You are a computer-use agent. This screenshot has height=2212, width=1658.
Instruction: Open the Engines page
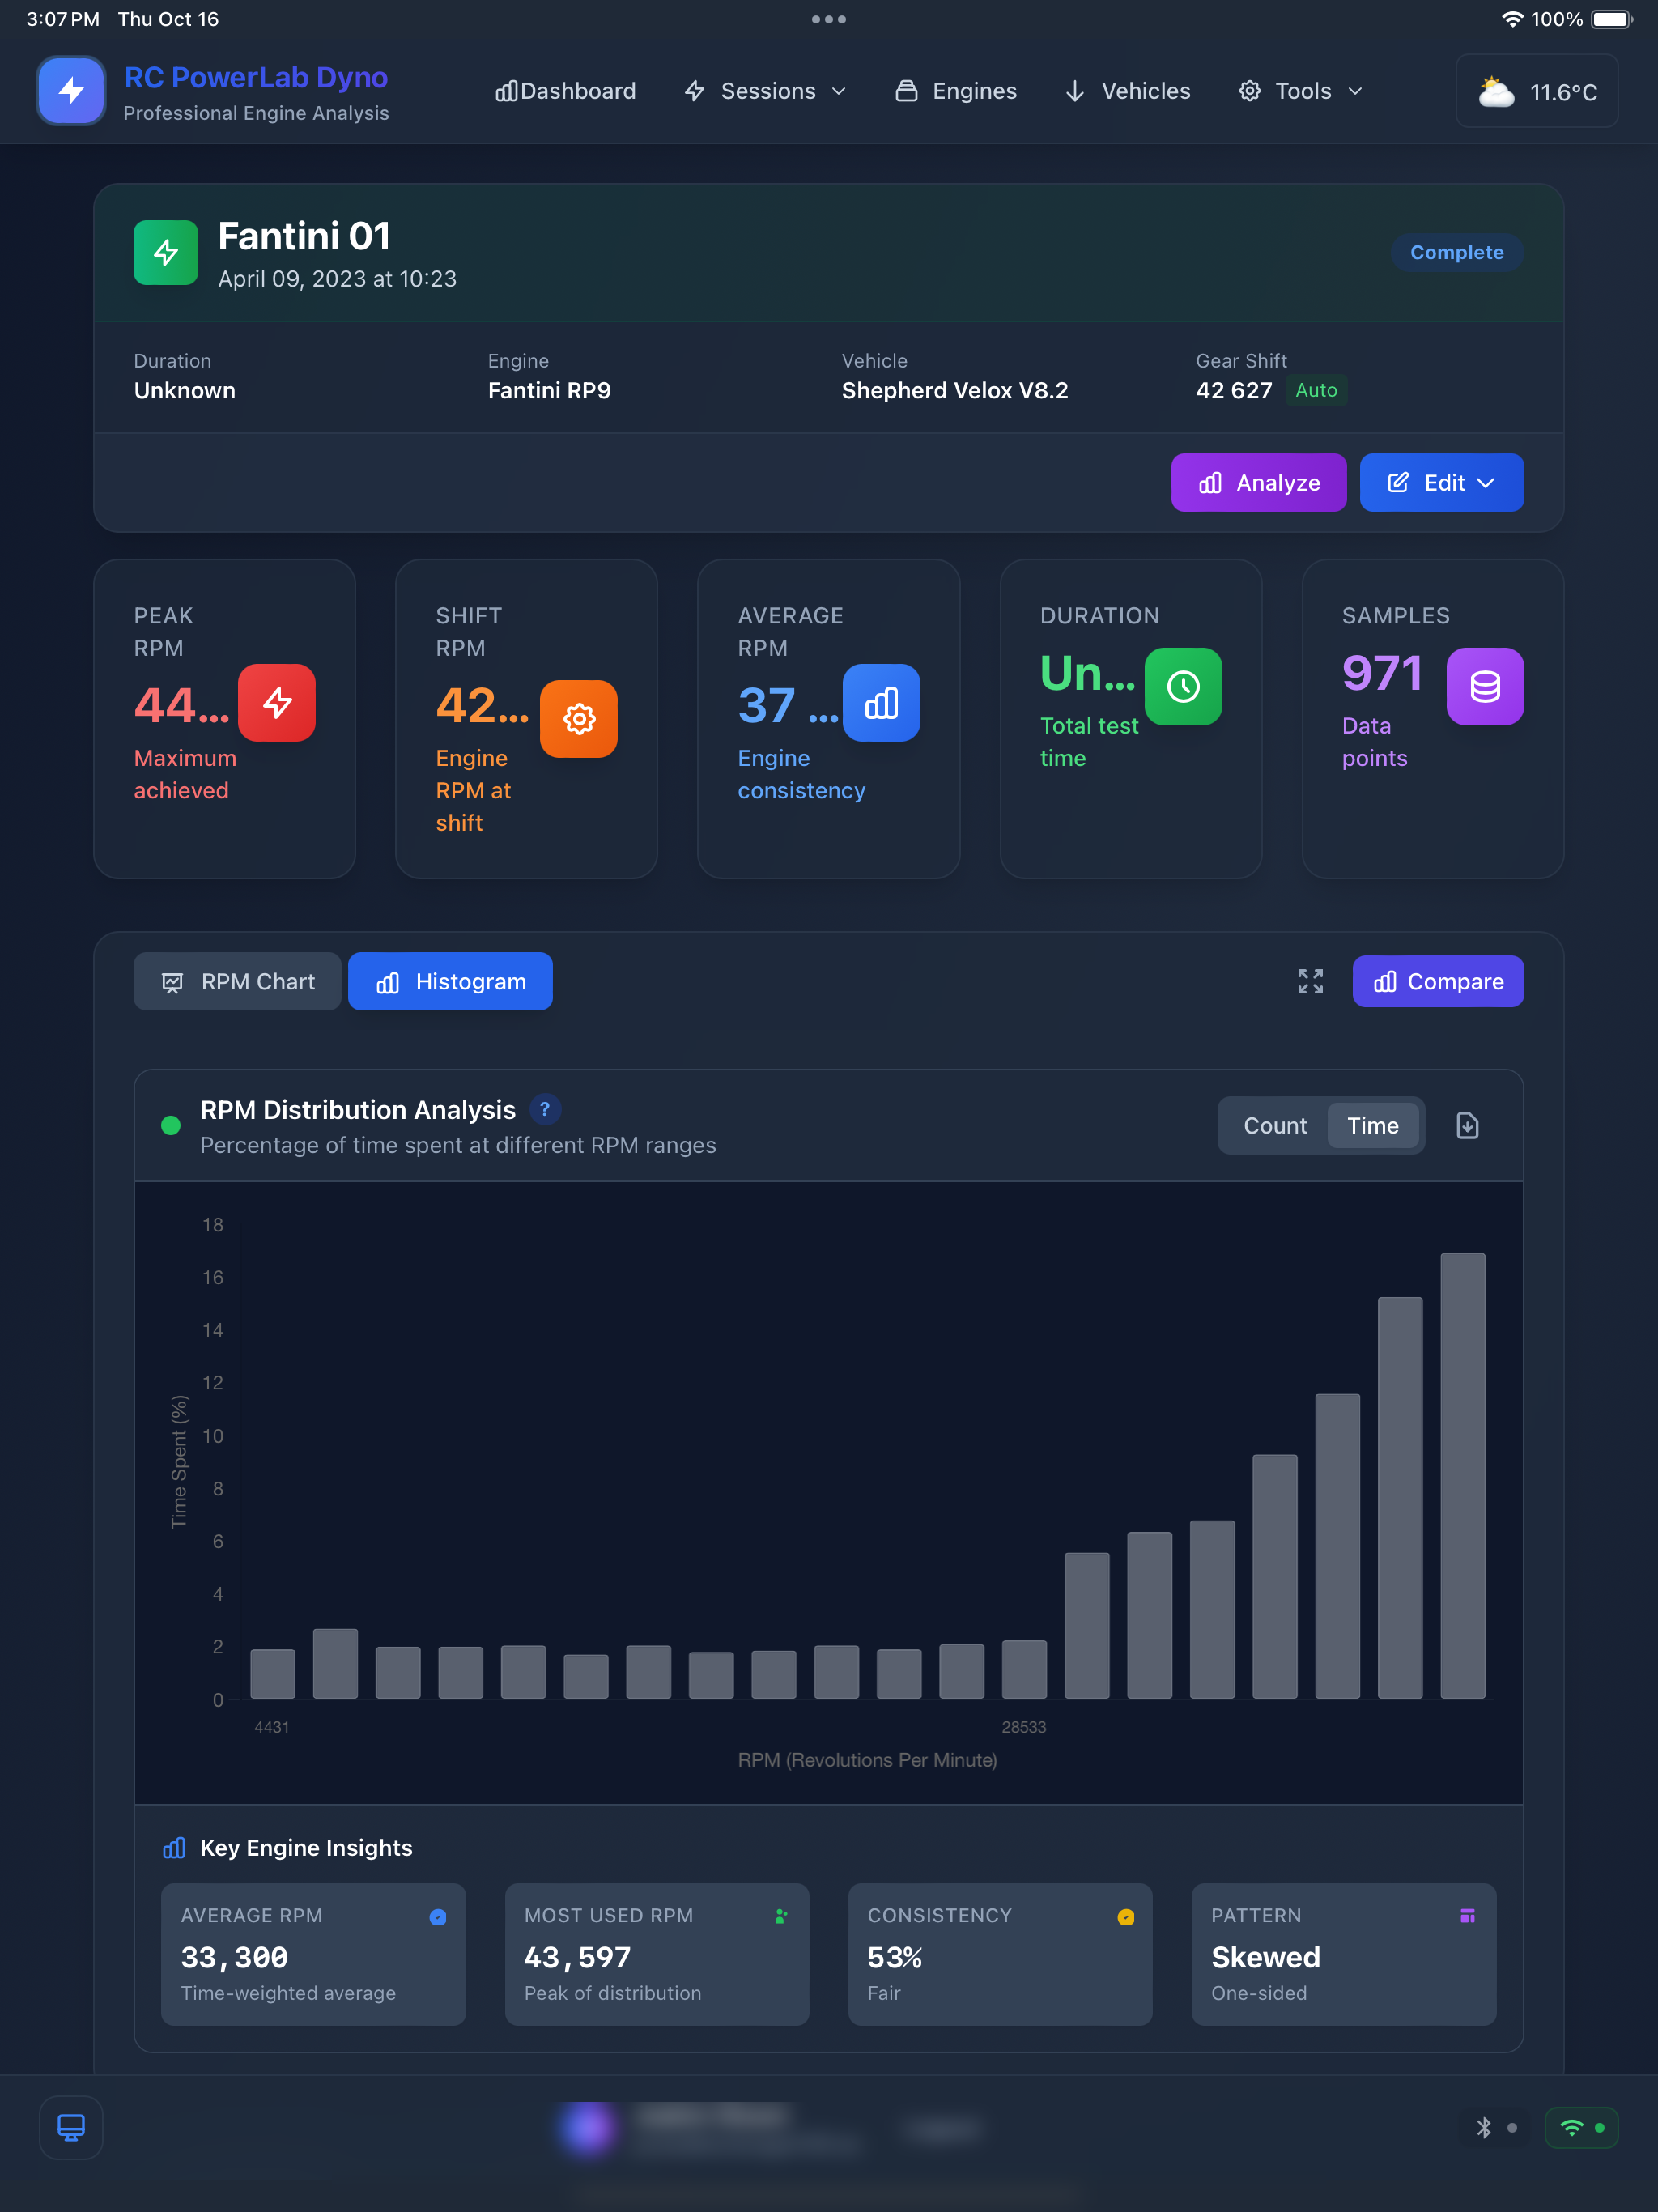coord(956,91)
